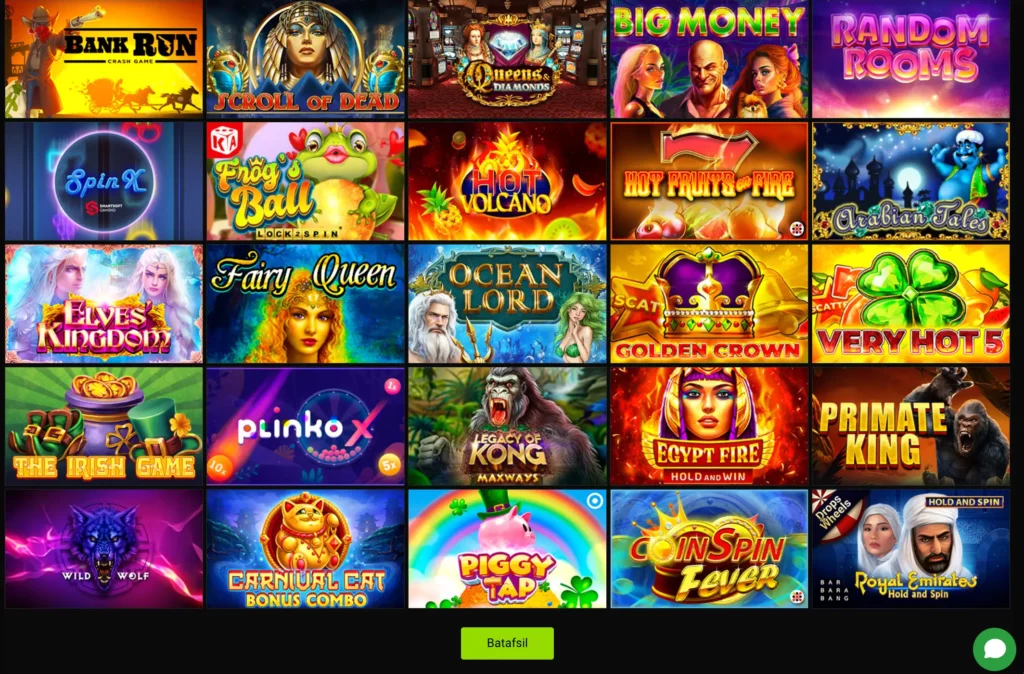Open the Golden Crown slot
Image resolution: width=1024 pixels, height=674 pixels.
(x=709, y=304)
